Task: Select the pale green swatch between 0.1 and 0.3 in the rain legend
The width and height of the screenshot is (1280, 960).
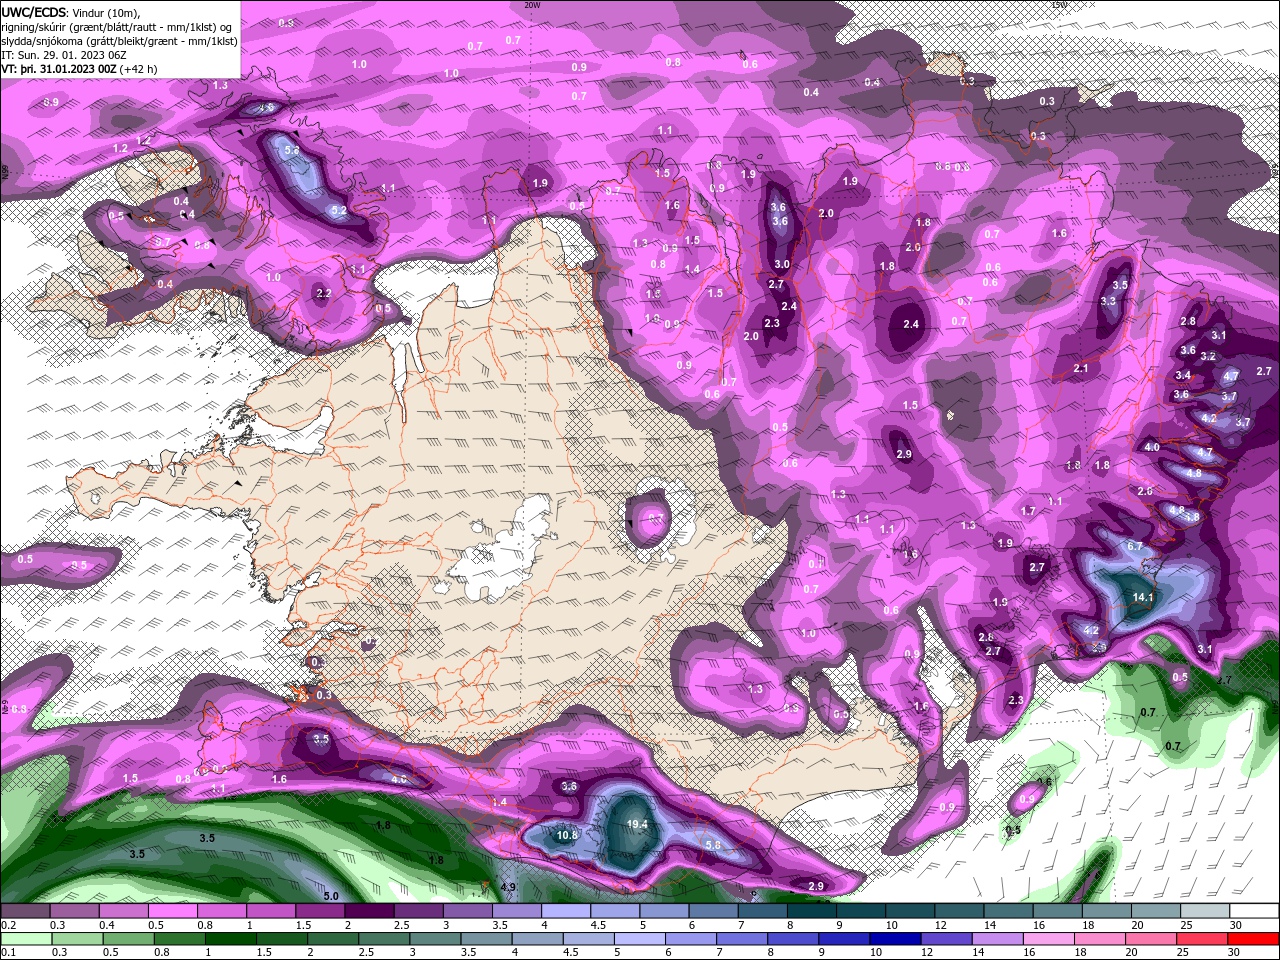Action: click(x=25, y=938)
